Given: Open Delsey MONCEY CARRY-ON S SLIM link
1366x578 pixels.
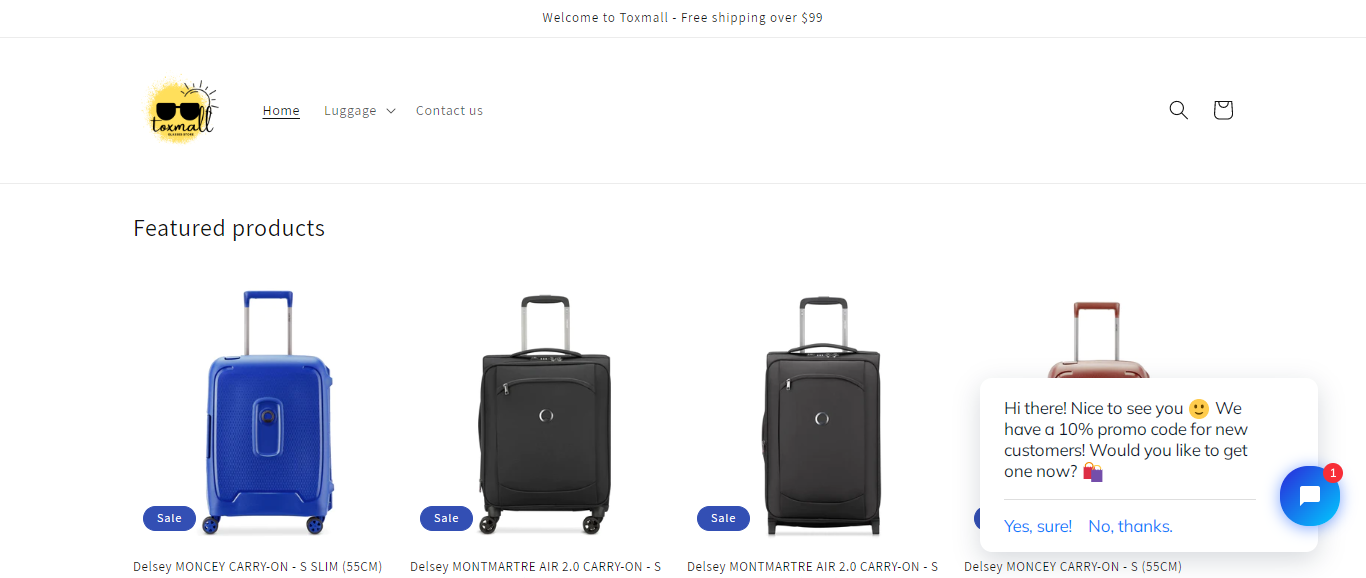Looking at the screenshot, I should (x=258, y=567).
